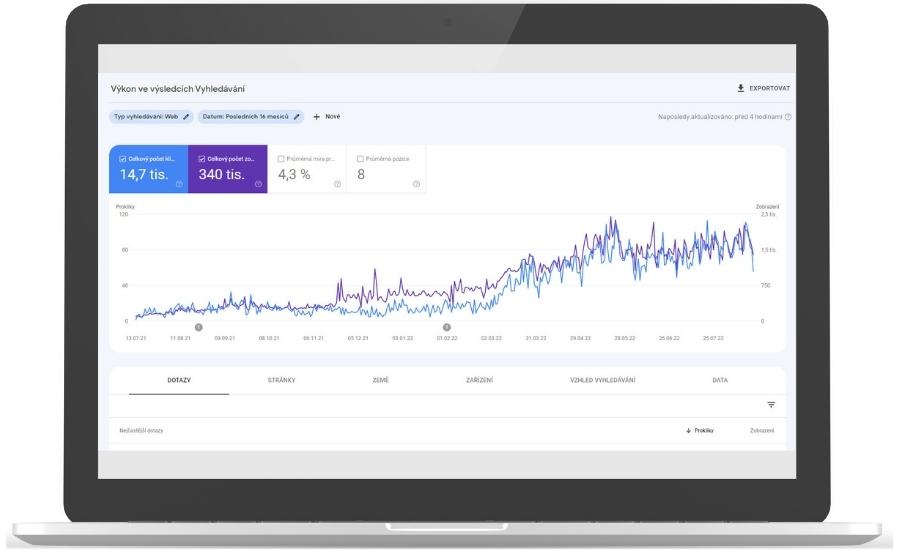
Task: Click the 13.07.21 date axis label
Action: pos(136,338)
